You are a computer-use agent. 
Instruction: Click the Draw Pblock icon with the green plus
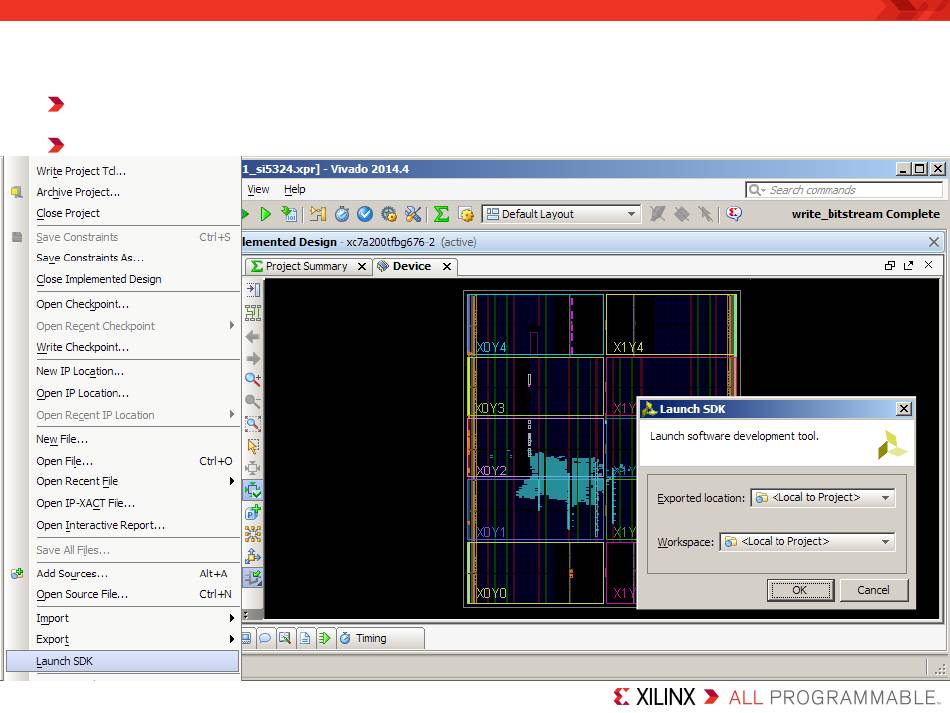coord(253,512)
